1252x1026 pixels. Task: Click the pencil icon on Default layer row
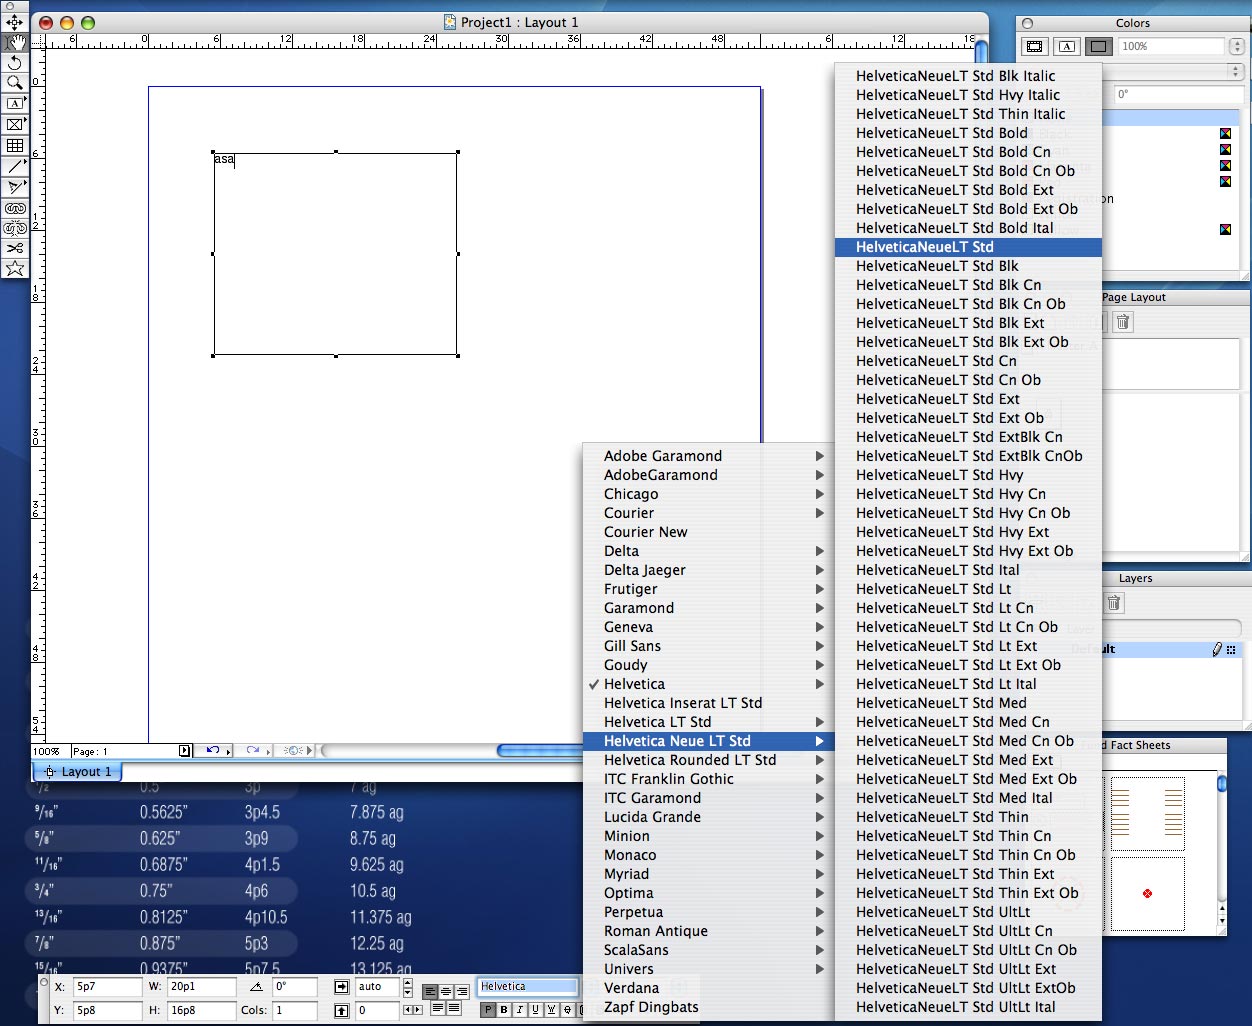1217,649
